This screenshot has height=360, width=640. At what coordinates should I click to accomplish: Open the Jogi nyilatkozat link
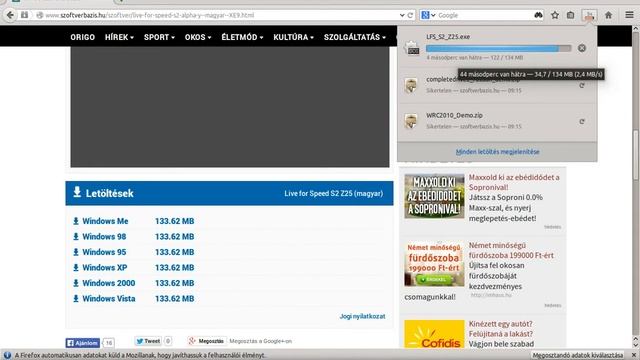tap(362, 316)
